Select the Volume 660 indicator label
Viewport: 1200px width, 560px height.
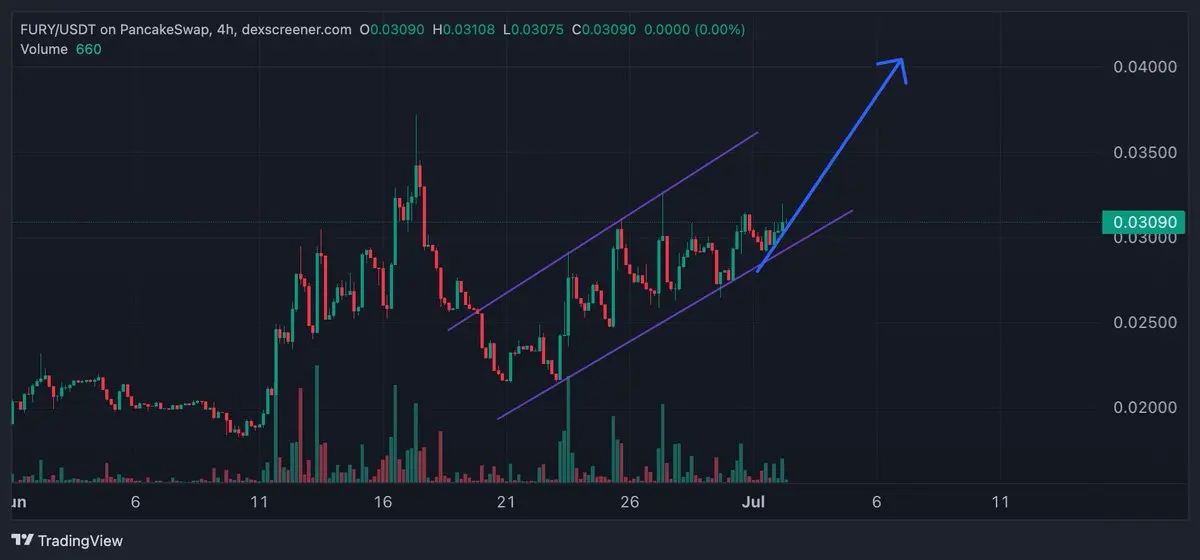coord(61,49)
